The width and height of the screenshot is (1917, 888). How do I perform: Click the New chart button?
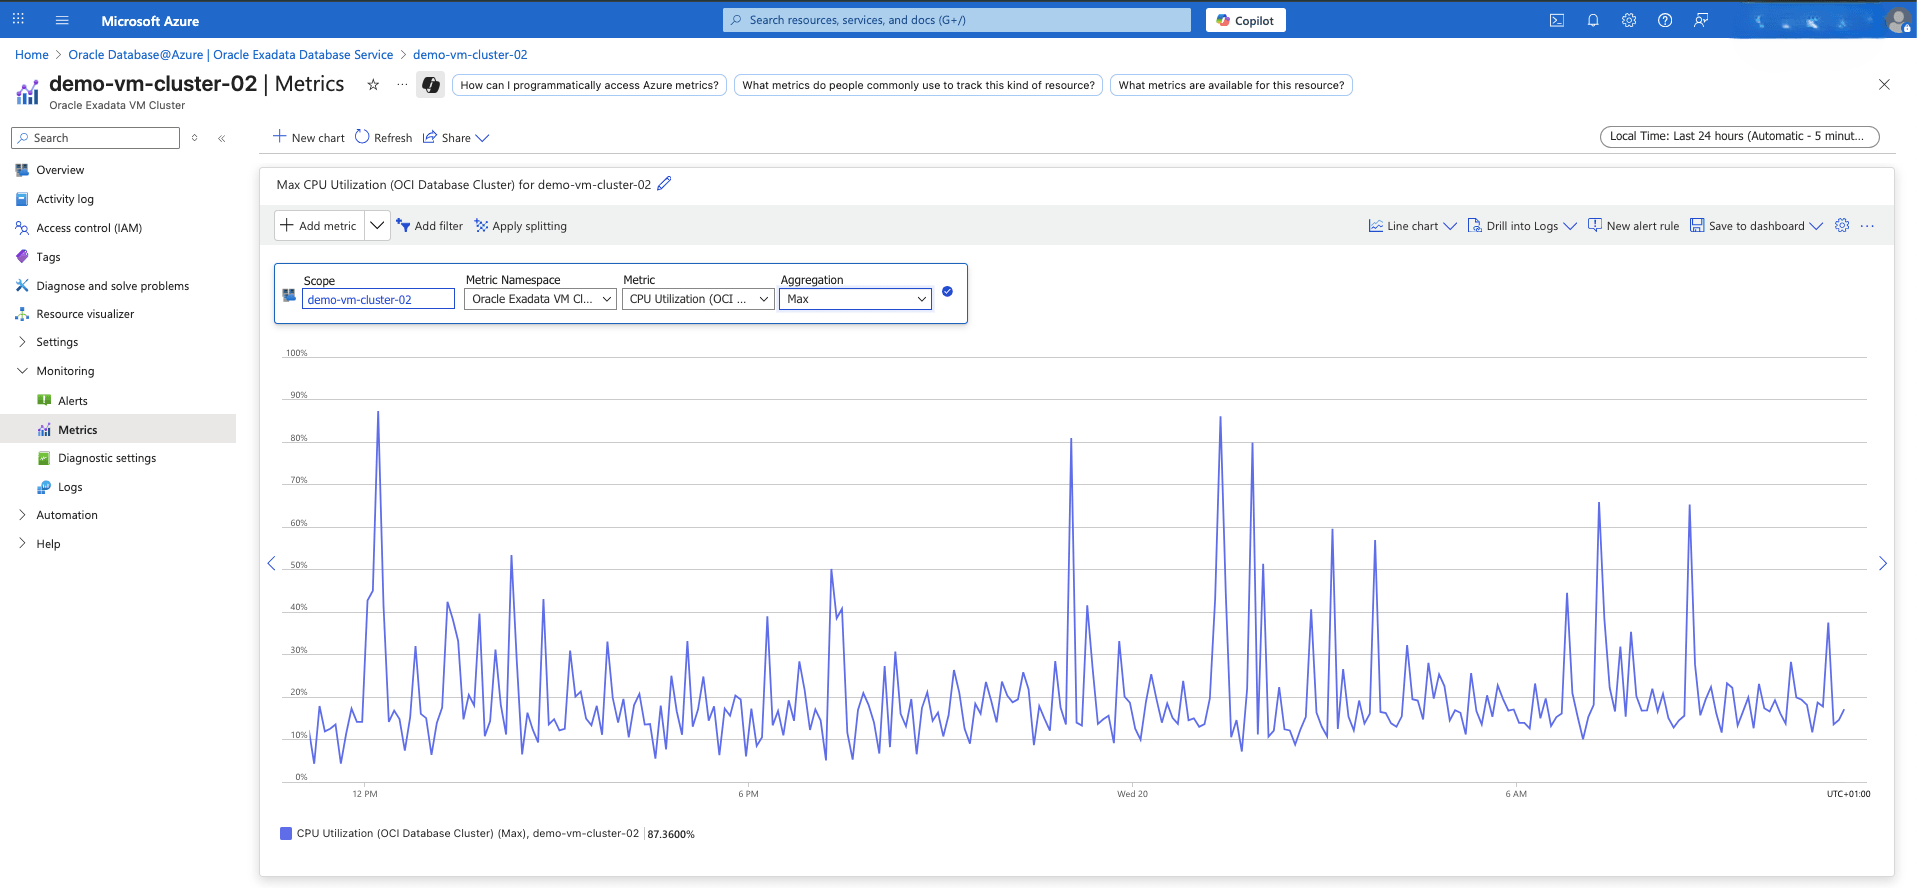point(308,138)
